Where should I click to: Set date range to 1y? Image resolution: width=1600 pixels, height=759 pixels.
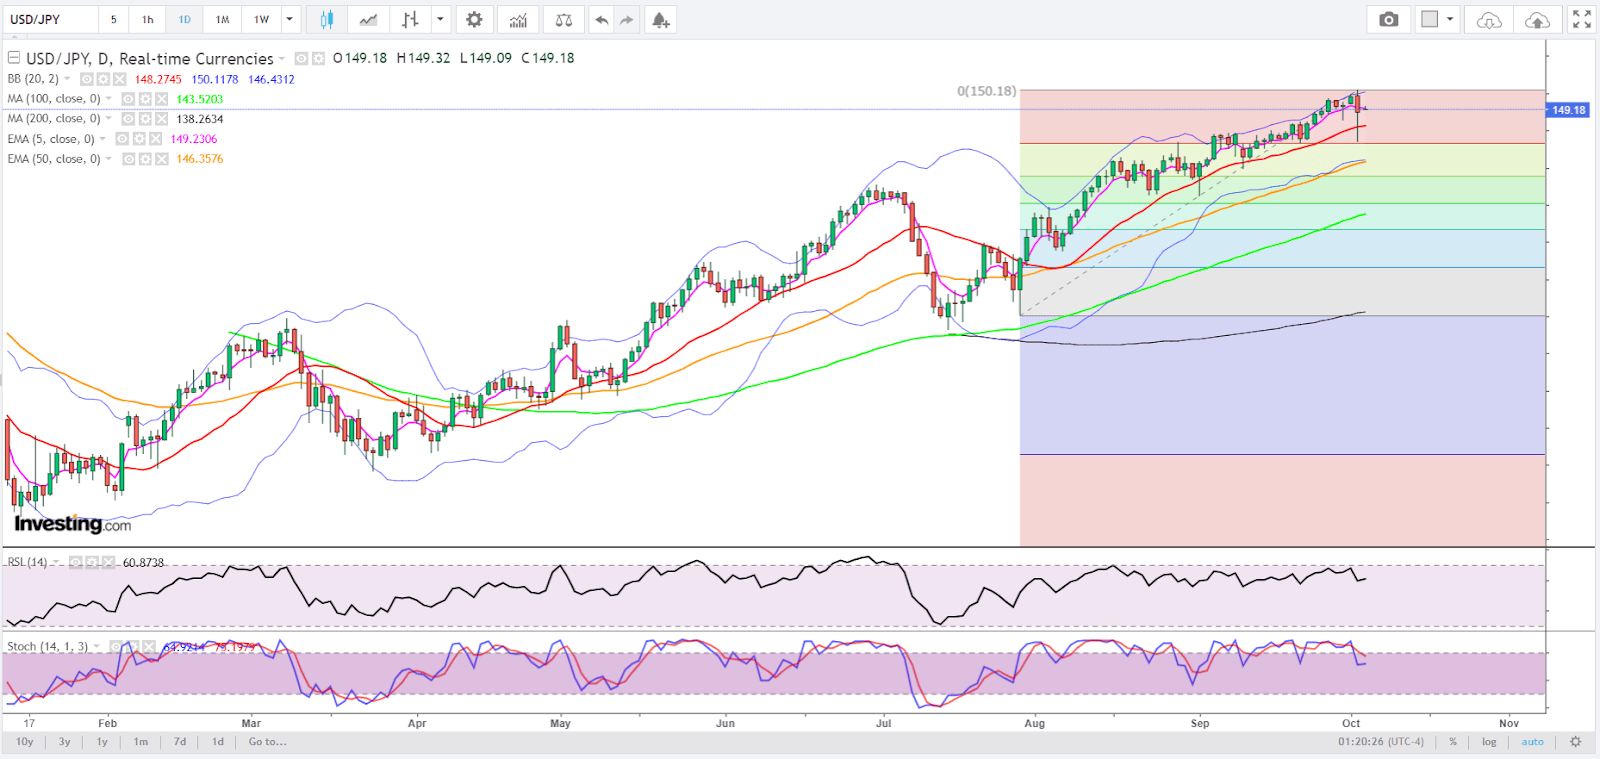coord(102,742)
